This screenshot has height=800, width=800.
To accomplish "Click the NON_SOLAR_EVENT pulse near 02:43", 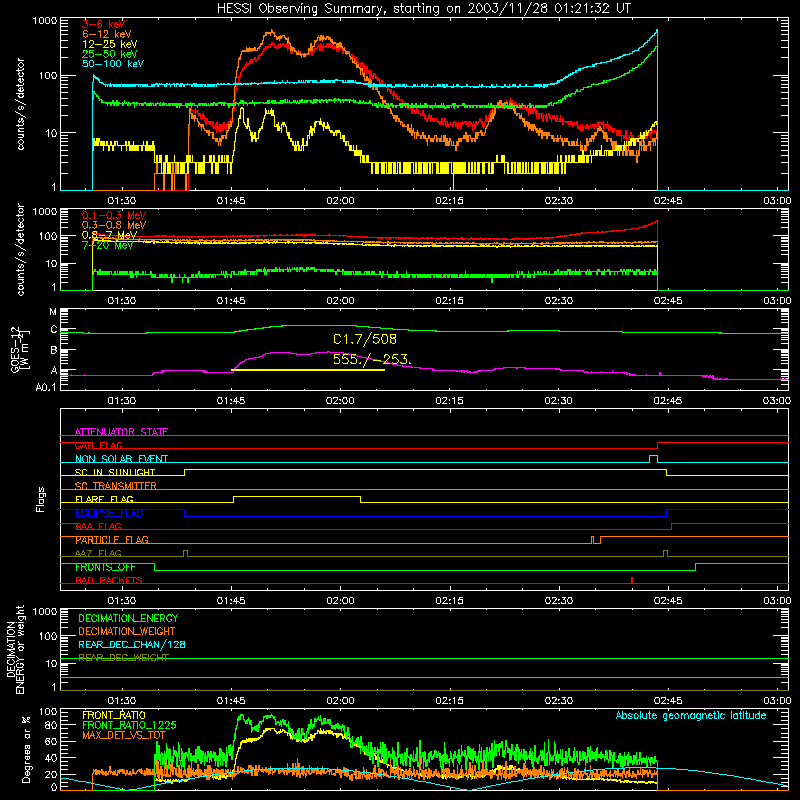I will [x=653, y=459].
